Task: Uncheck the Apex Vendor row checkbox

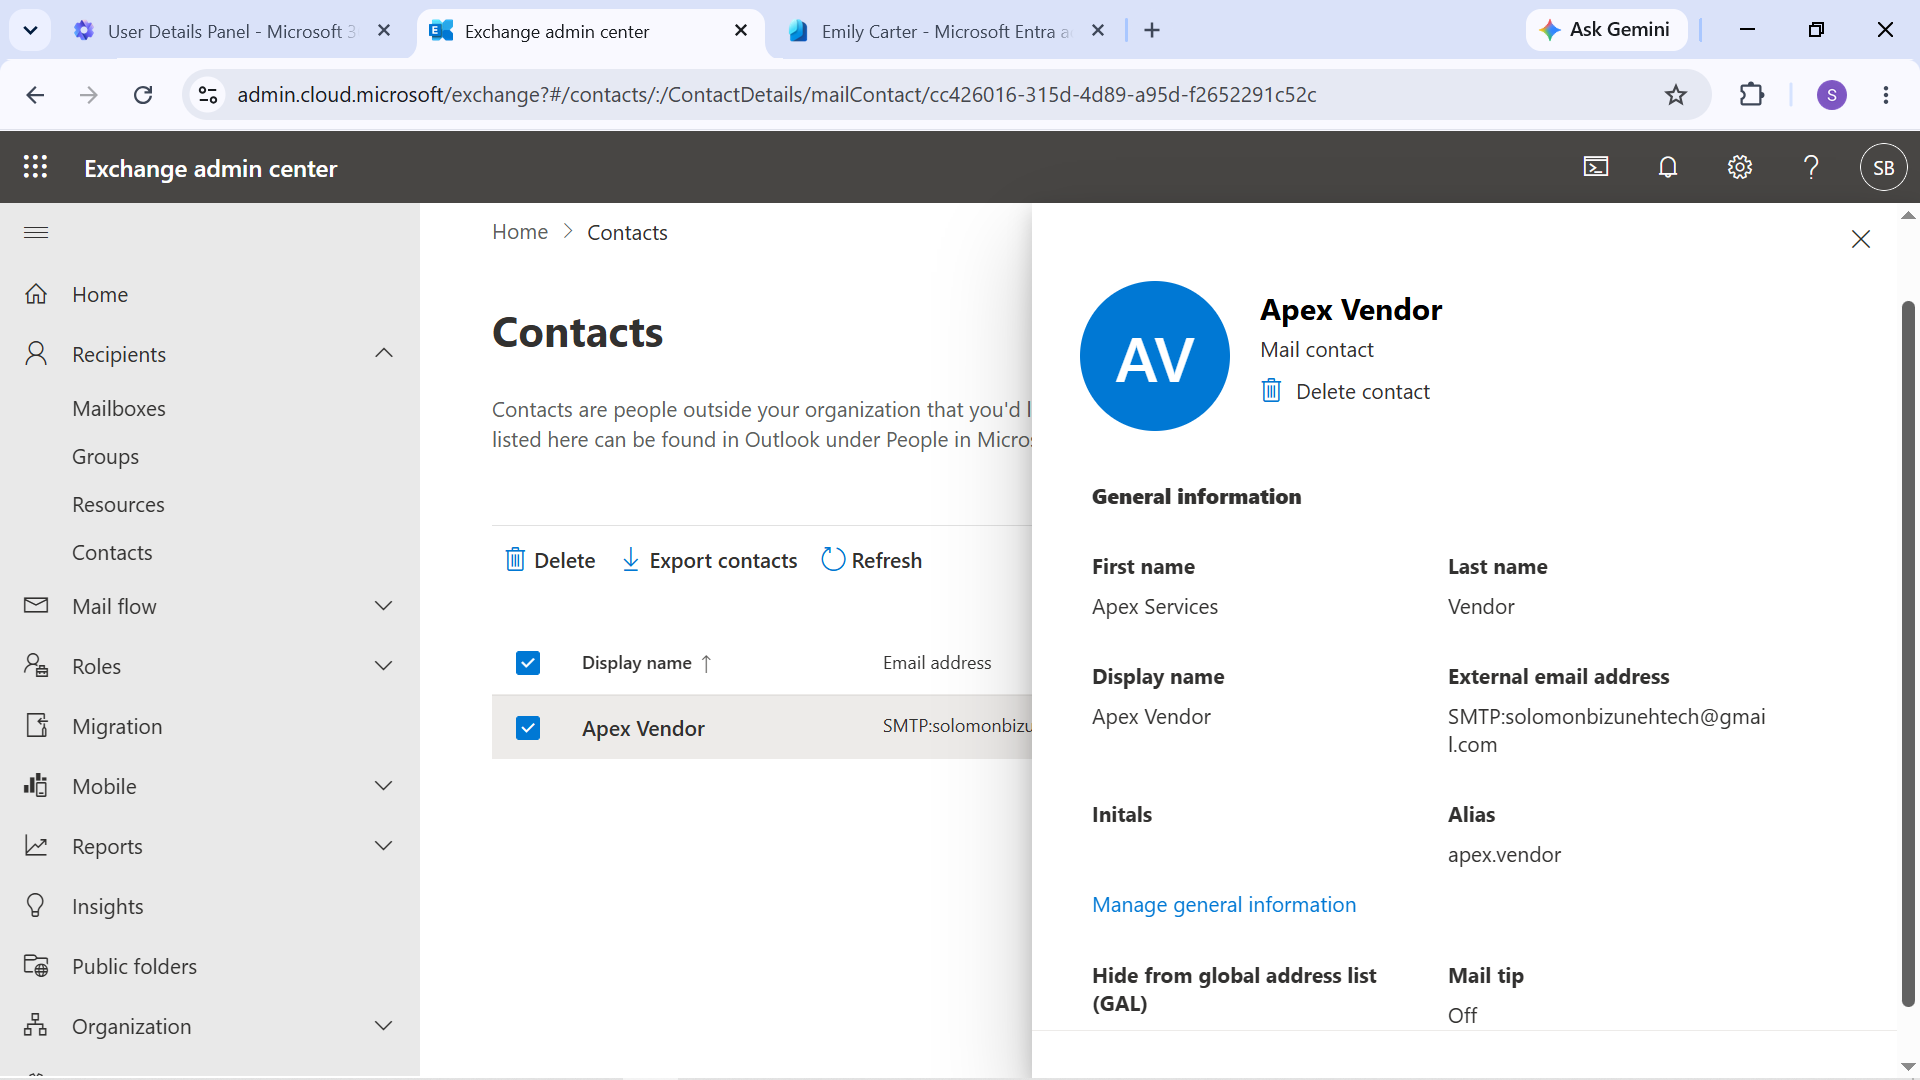Action: pos(528,727)
